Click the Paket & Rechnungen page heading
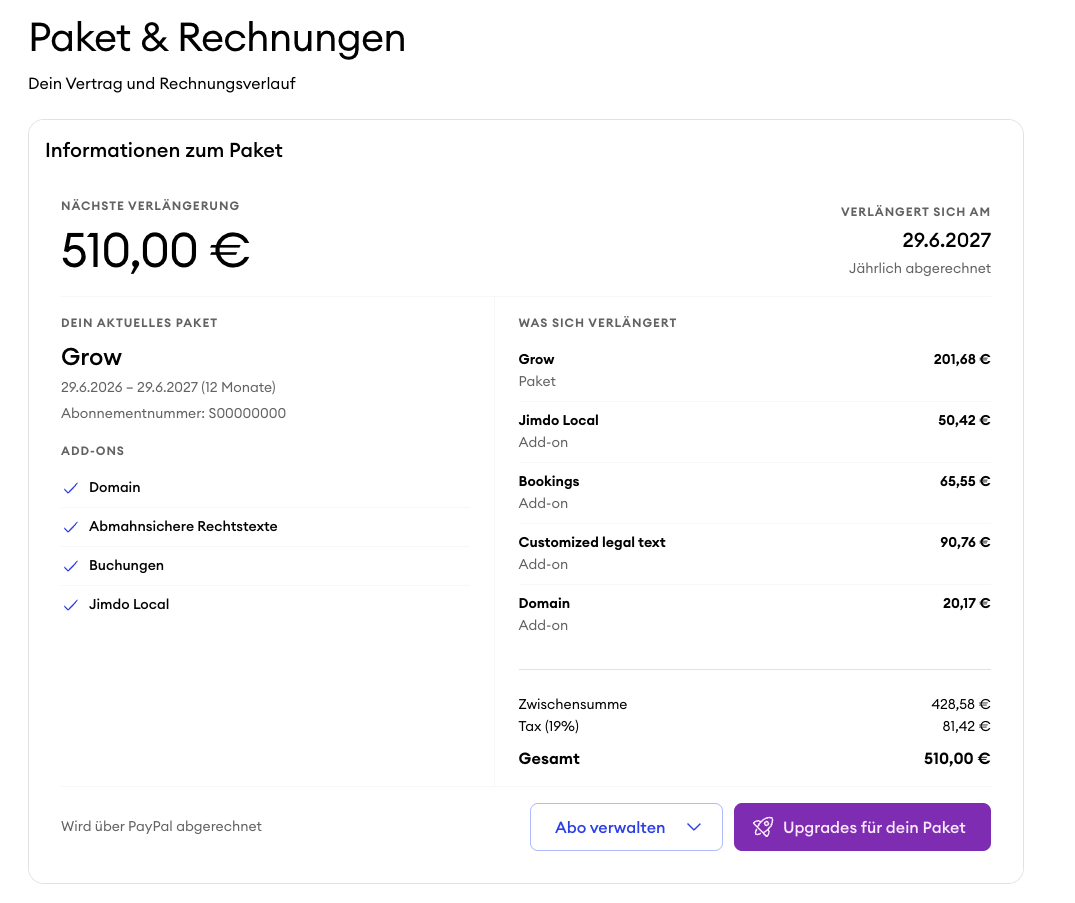The image size is (1075, 903). (x=217, y=38)
